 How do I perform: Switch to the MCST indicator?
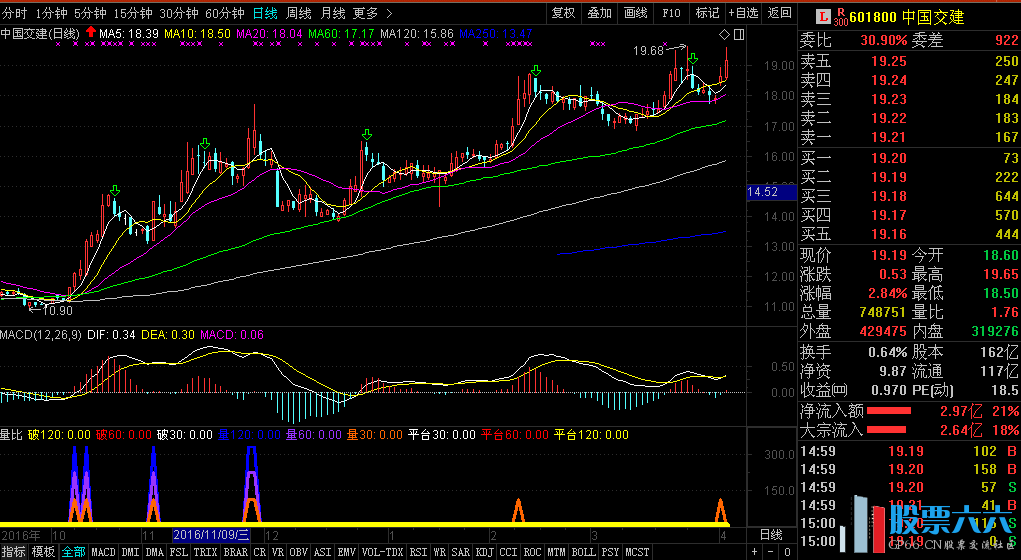click(638, 552)
